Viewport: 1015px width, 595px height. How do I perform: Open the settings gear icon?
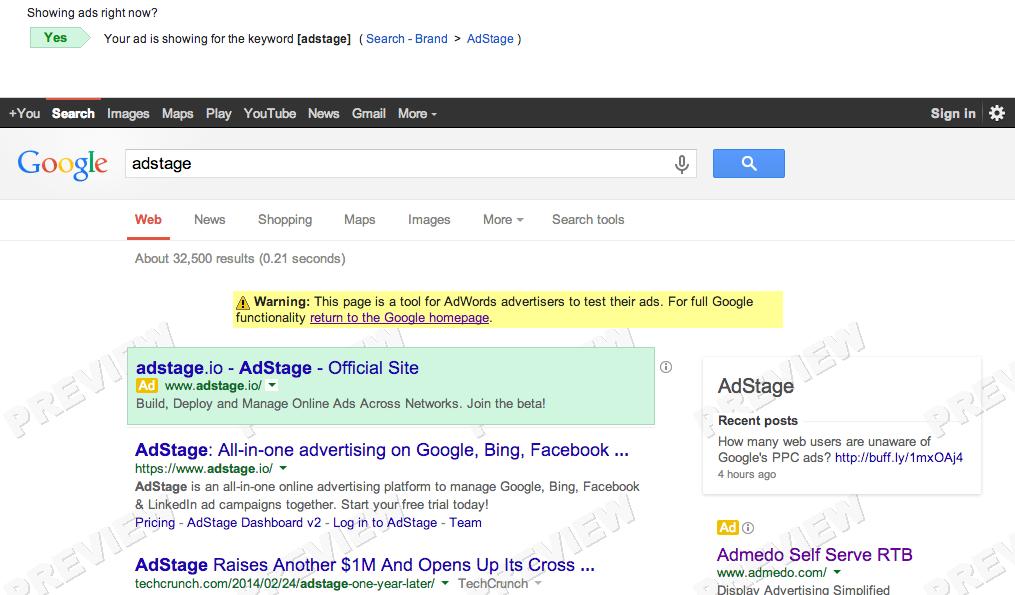(x=996, y=113)
